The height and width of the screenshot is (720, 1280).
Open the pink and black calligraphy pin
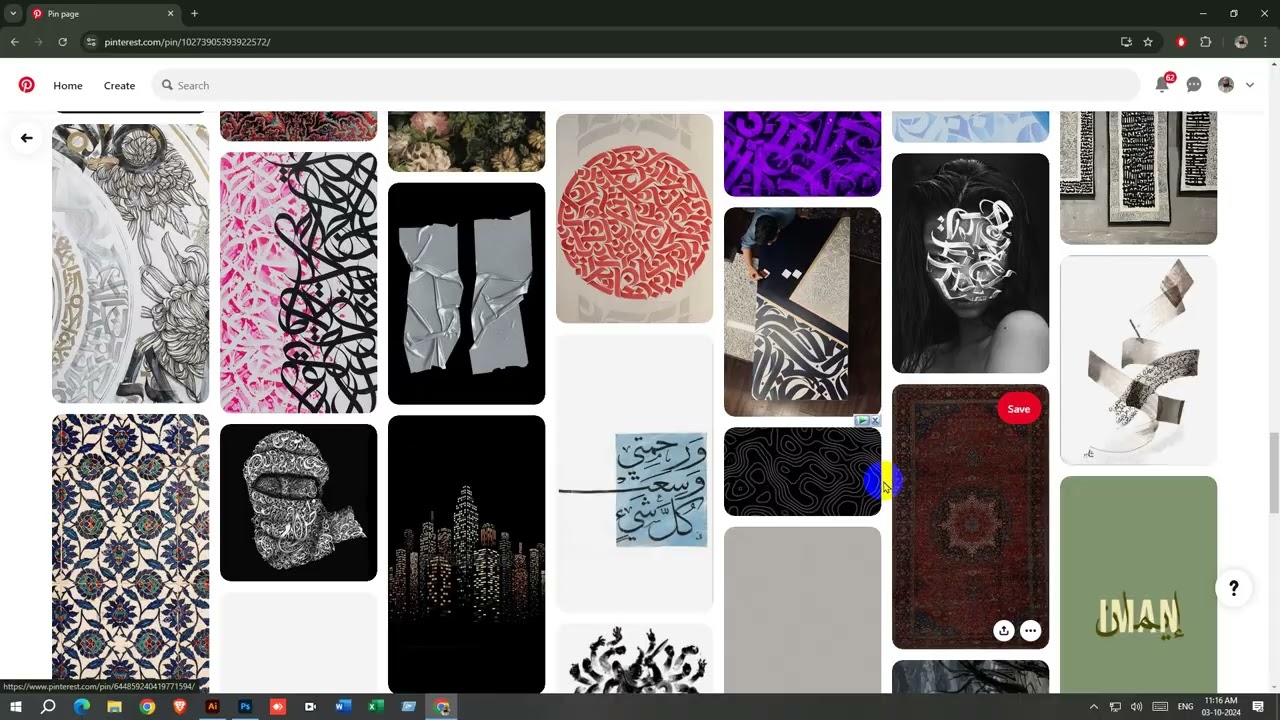[298, 282]
